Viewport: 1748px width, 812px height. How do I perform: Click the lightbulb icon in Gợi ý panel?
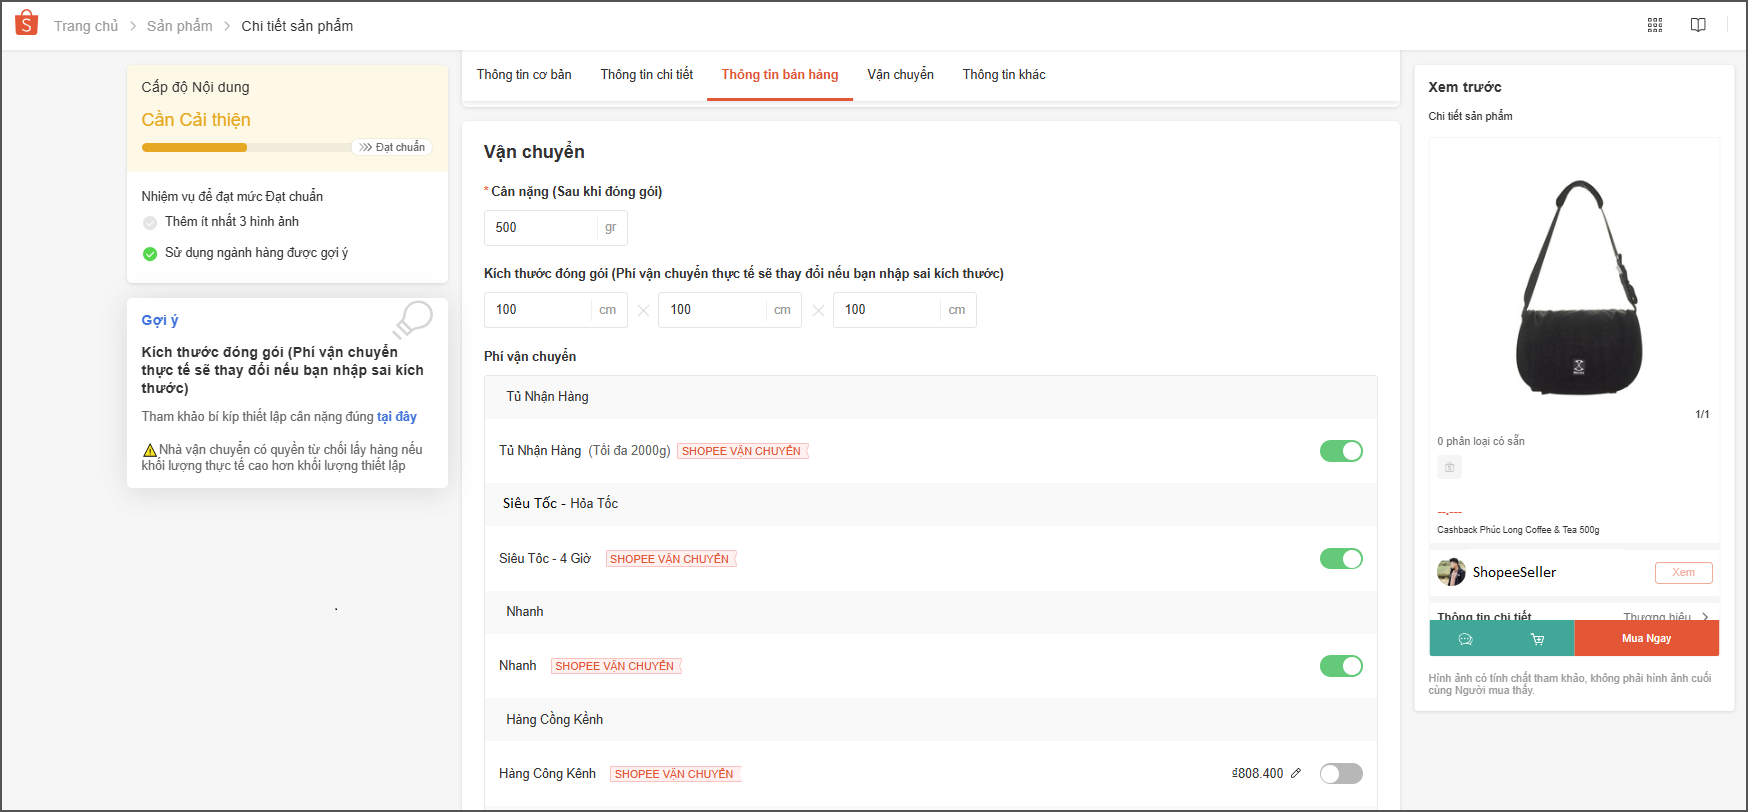click(x=413, y=320)
